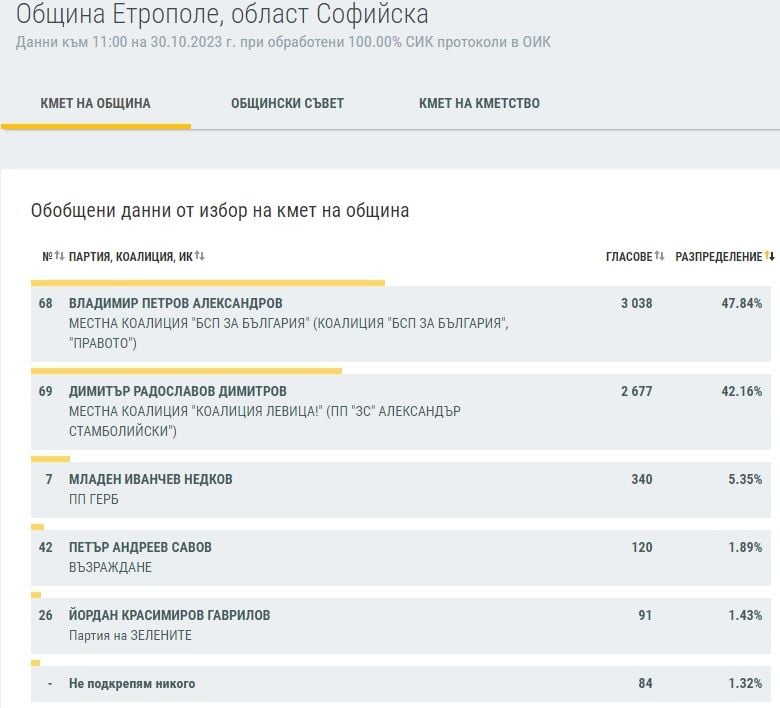
Task: Click the vote count 91
Action: click(x=645, y=615)
